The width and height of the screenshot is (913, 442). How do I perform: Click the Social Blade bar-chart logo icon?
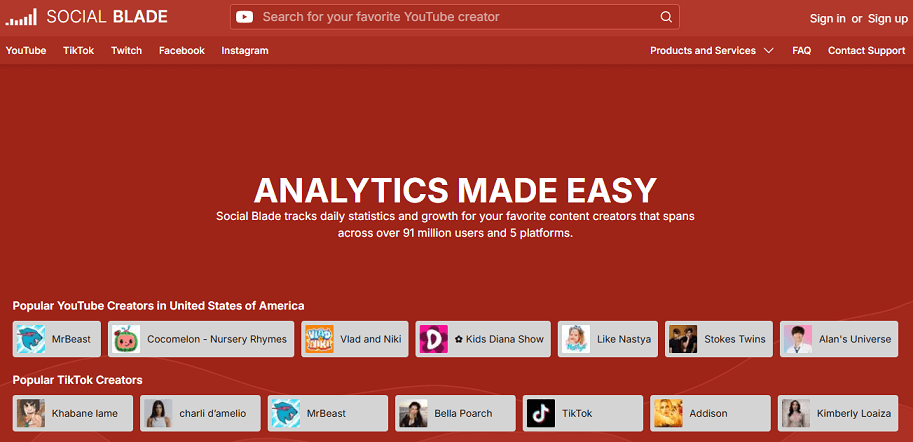(x=21, y=17)
